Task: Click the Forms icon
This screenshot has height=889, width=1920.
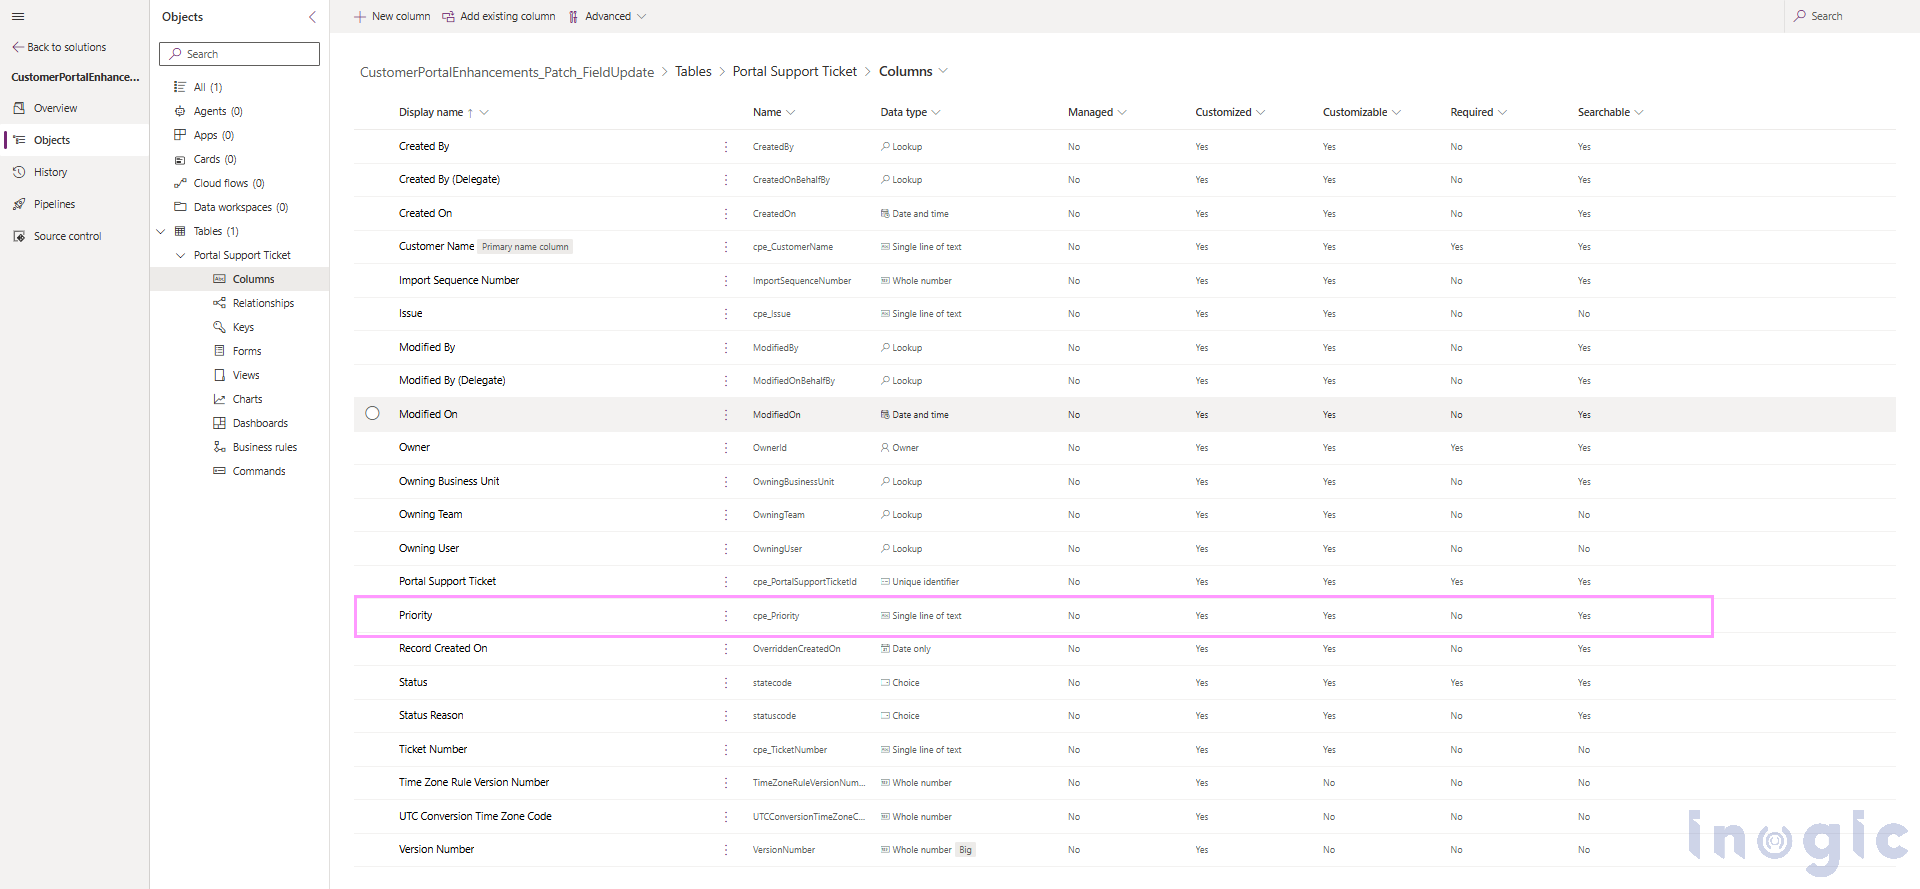Action: point(219,351)
